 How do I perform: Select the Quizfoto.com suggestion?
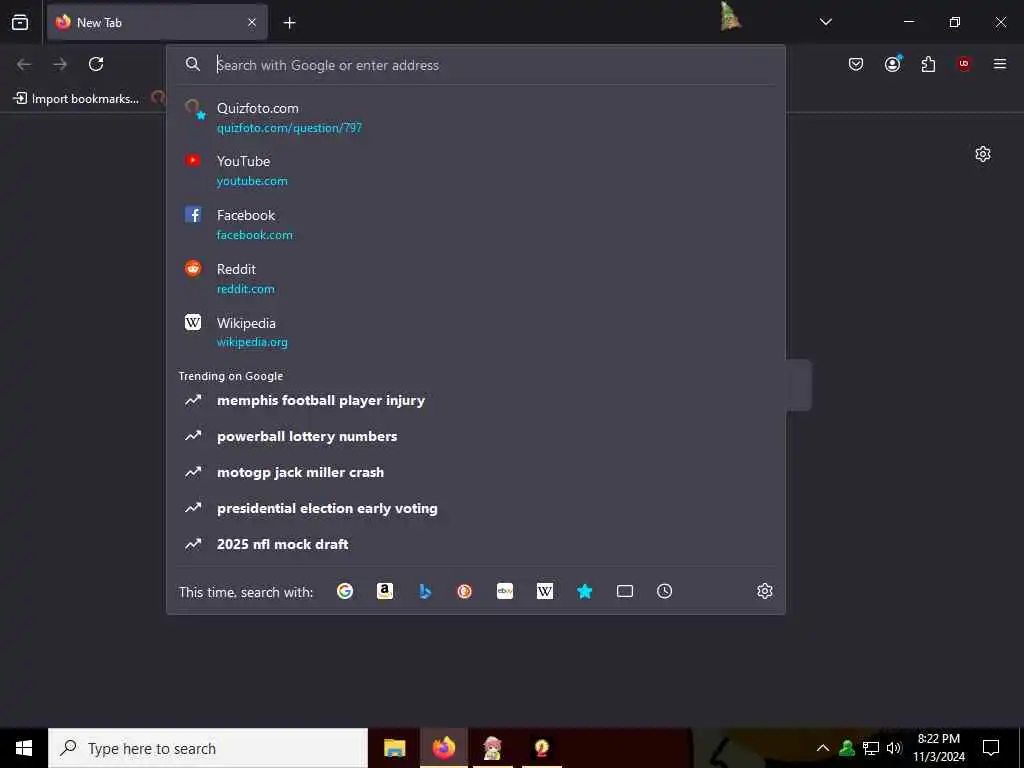point(476,118)
